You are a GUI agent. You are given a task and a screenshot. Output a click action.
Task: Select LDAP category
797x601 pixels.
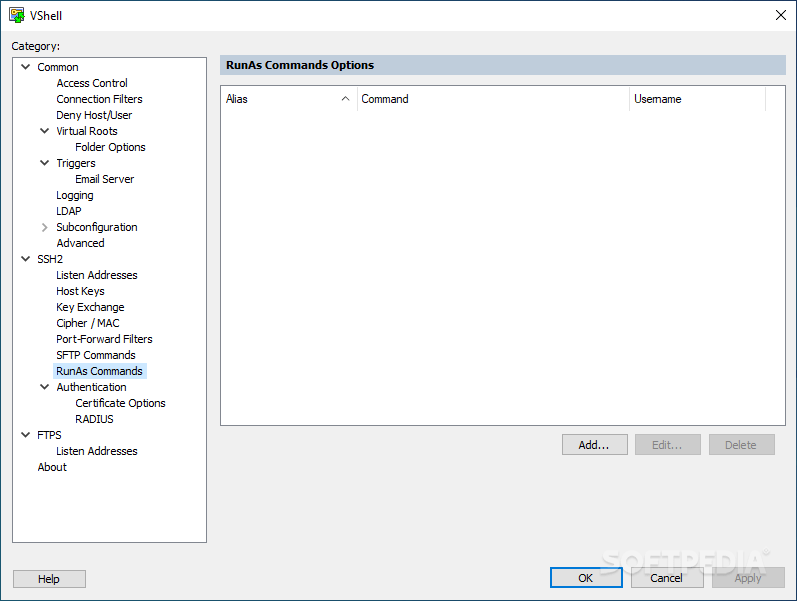[x=69, y=212]
